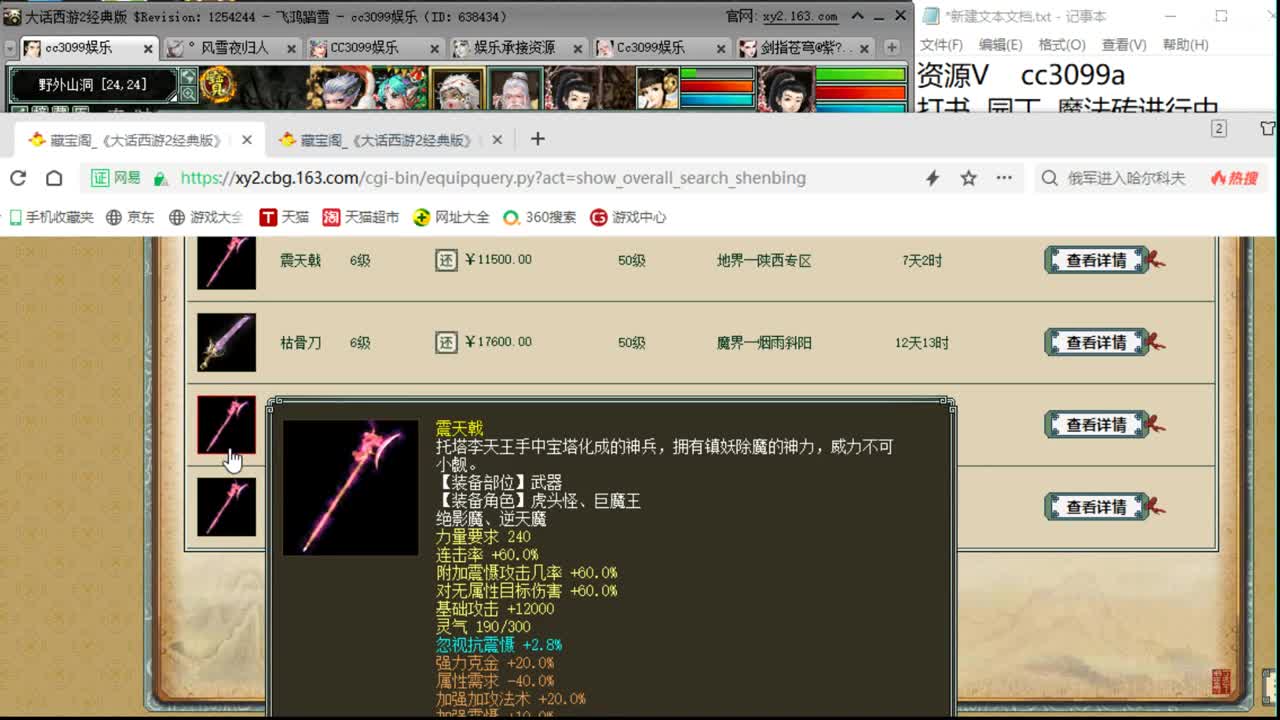1280x720 pixels.
Task: Click the red-bordered hovered weapon thumbnail
Action: tap(226, 424)
